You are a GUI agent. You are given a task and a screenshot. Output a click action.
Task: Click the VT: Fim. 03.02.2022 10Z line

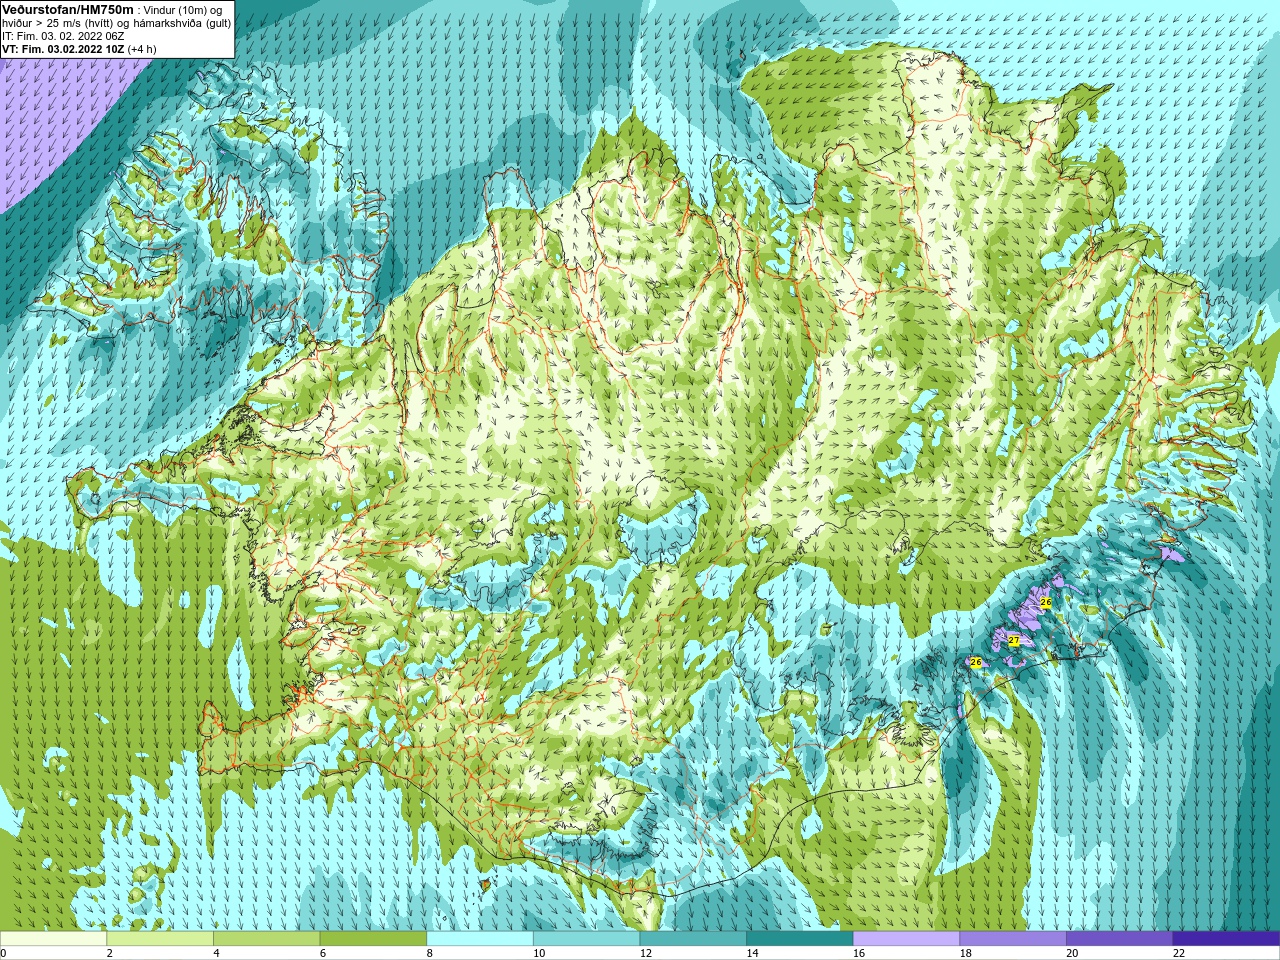pyautogui.click(x=78, y=49)
